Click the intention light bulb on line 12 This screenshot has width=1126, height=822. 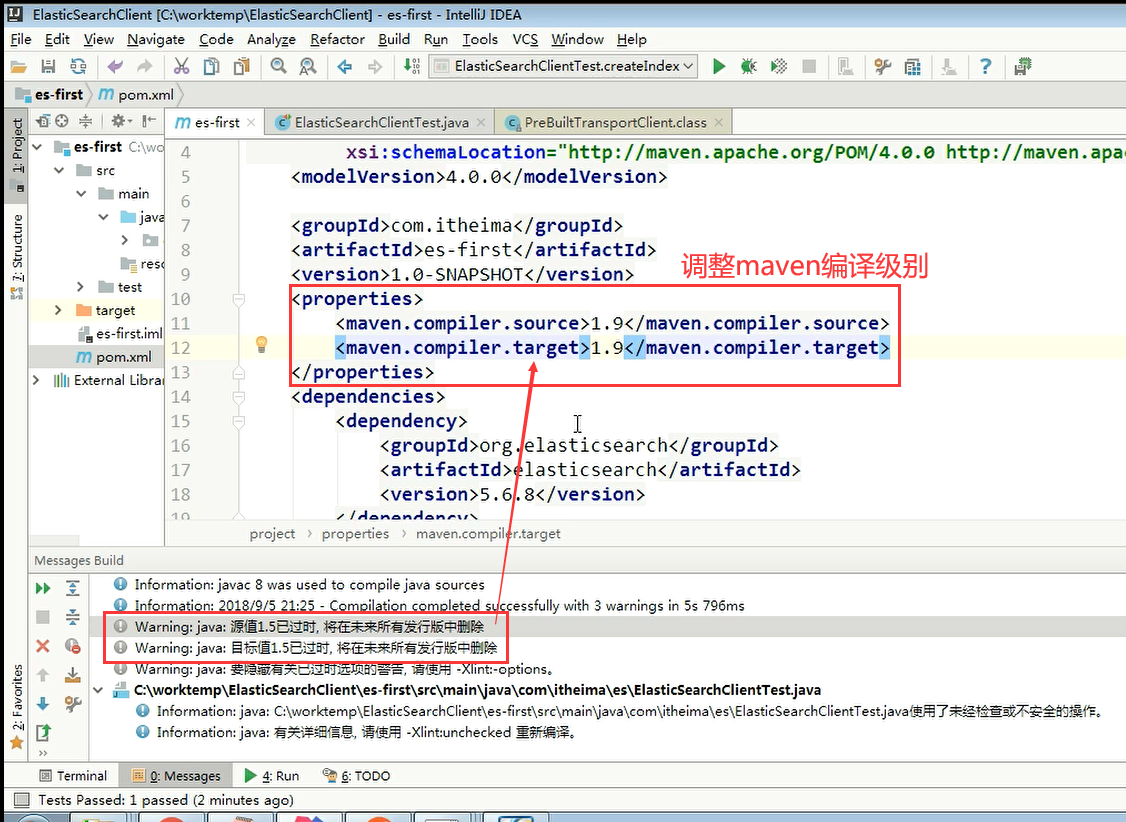pos(261,345)
